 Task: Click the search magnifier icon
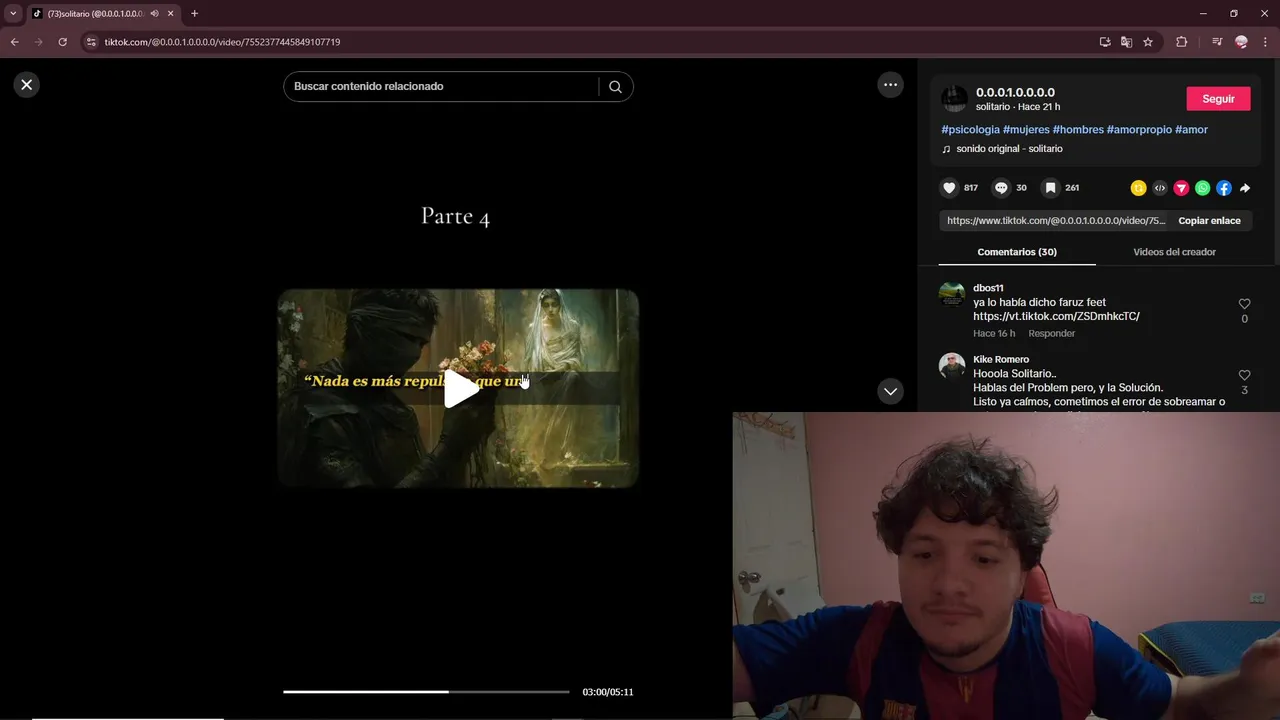tap(615, 86)
